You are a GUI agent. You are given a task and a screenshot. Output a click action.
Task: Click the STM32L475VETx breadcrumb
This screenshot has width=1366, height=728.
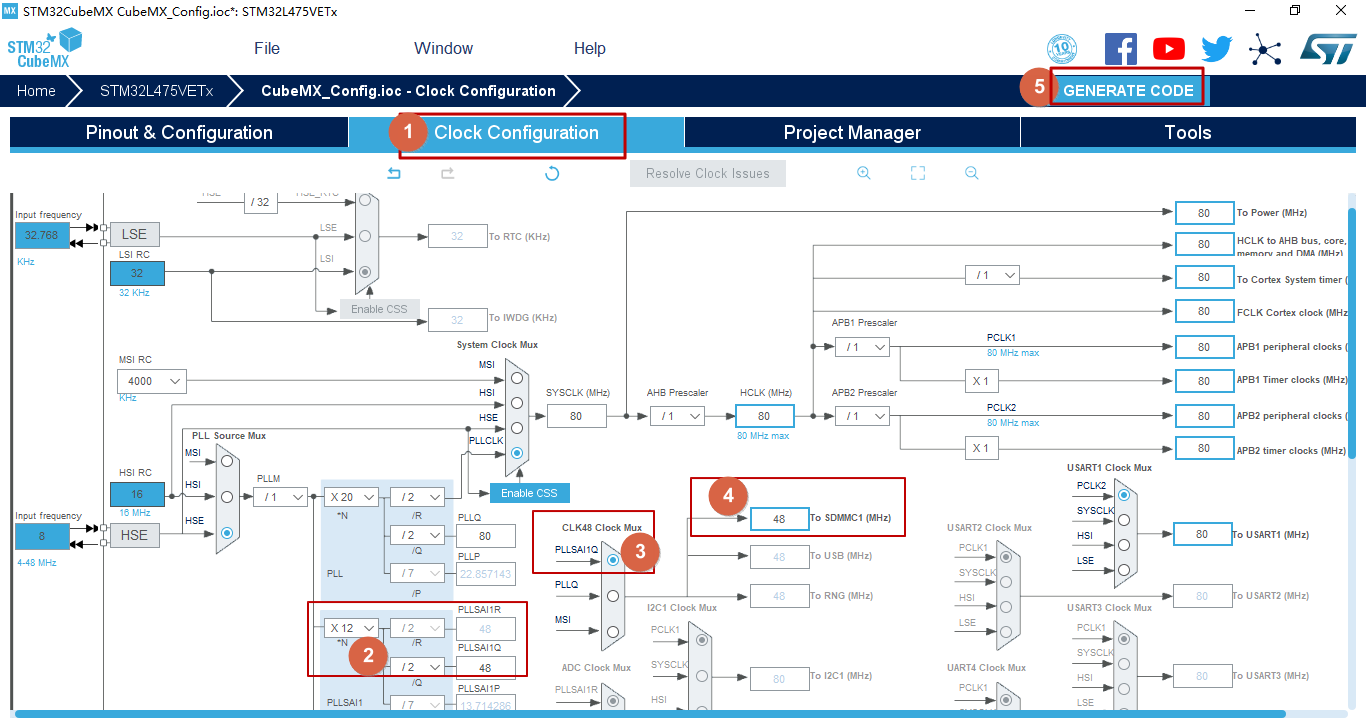click(156, 90)
